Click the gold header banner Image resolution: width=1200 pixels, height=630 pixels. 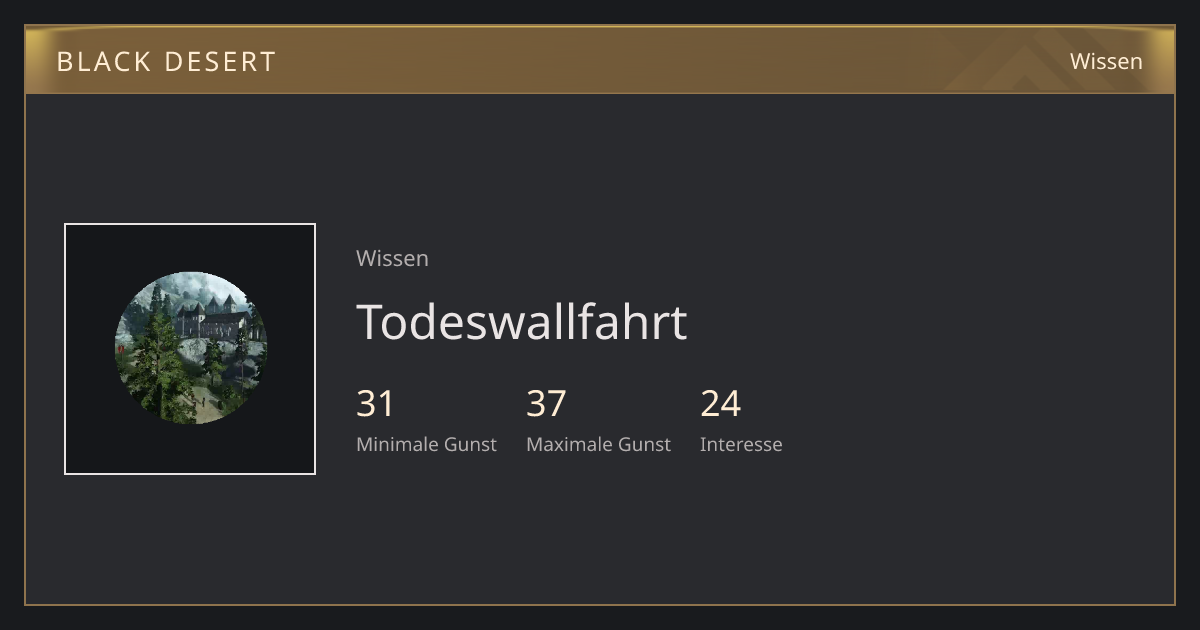tap(600, 60)
